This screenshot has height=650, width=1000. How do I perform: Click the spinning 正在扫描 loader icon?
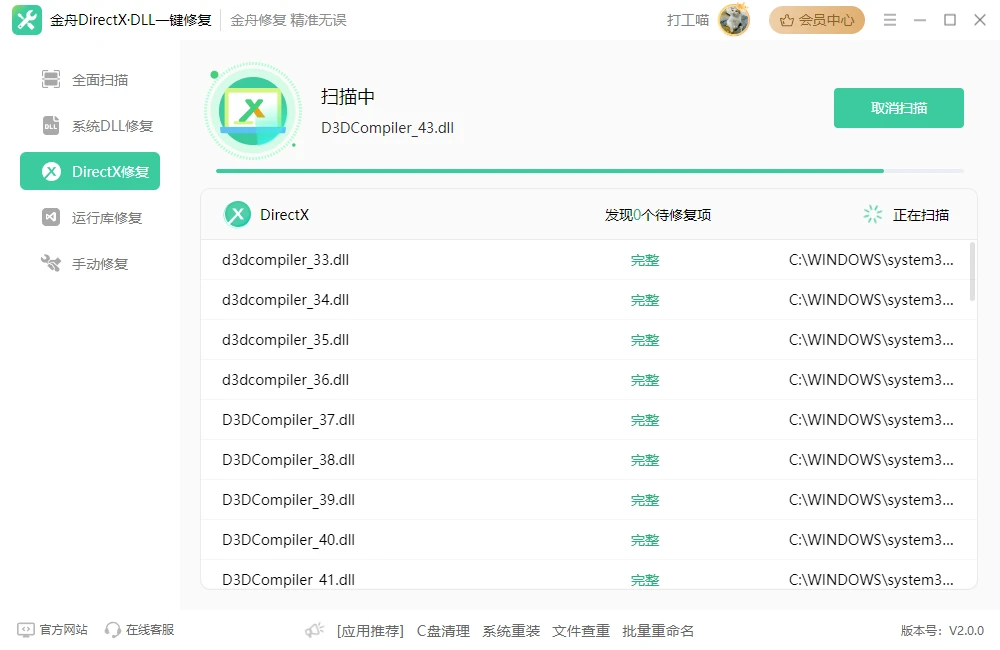tap(872, 214)
